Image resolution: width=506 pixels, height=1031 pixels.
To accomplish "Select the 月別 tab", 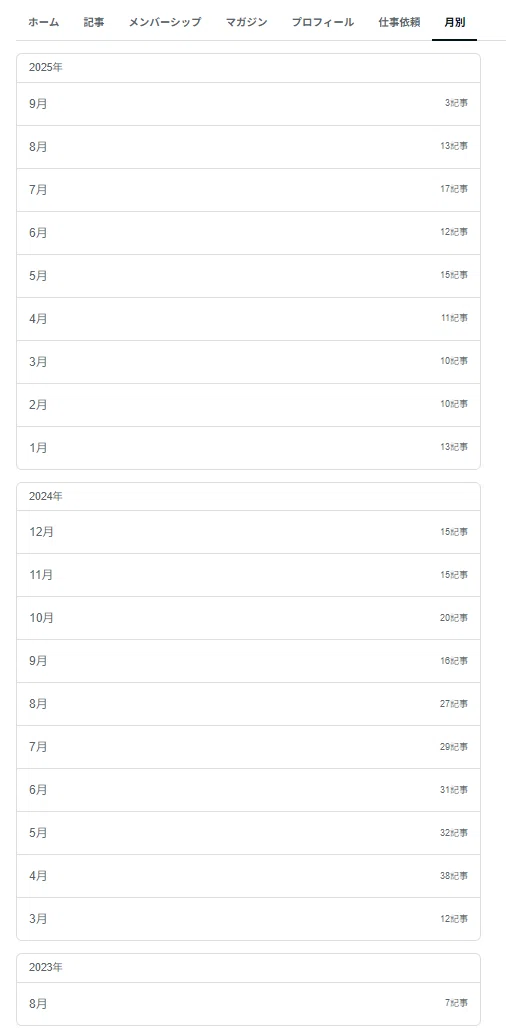I will coord(455,22).
